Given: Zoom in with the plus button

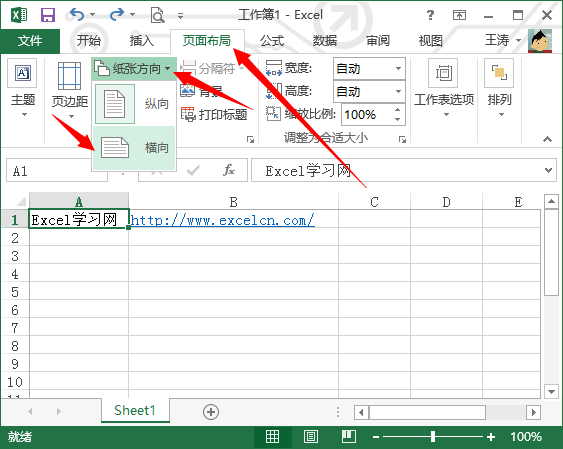Looking at the screenshot, I should 491,437.
